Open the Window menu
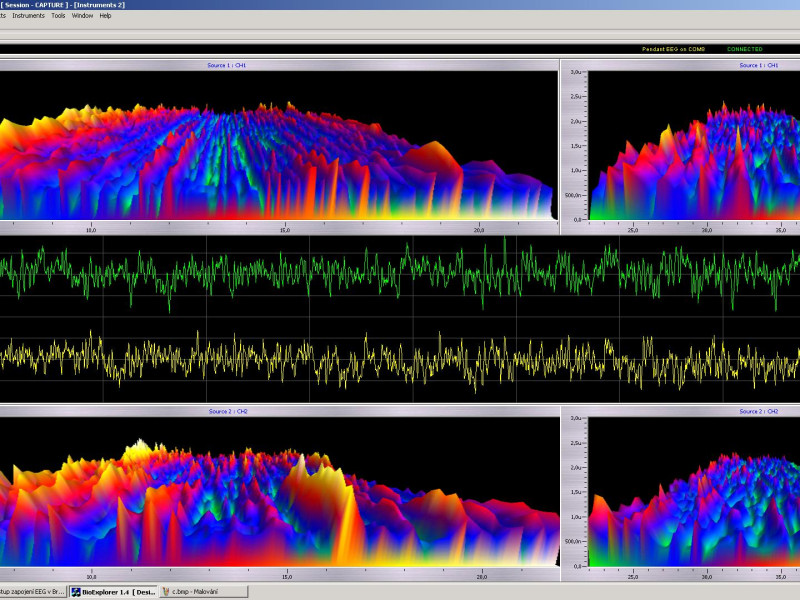 [83, 16]
